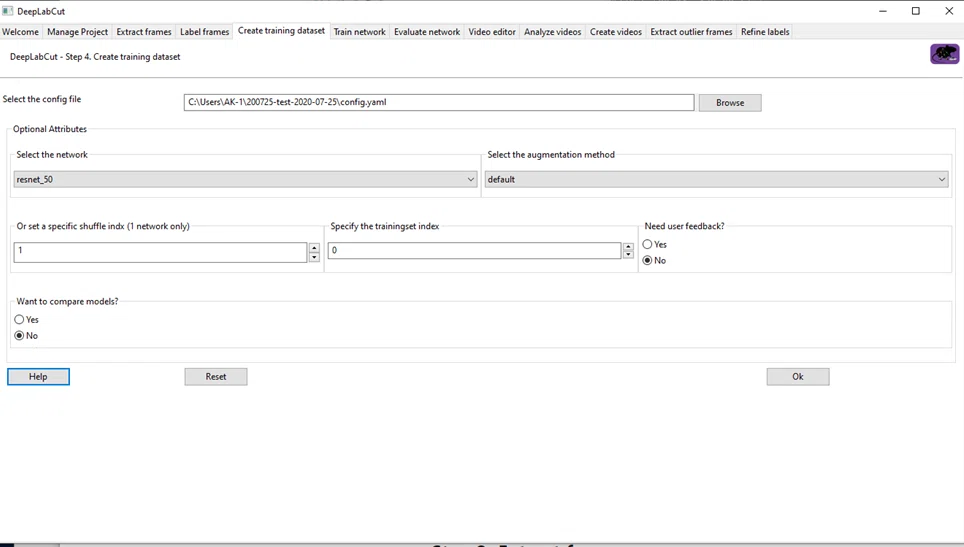Screen dimensions: 964x547
Task: Decrement the shuffle index spinner down arrow
Action: coord(314,257)
